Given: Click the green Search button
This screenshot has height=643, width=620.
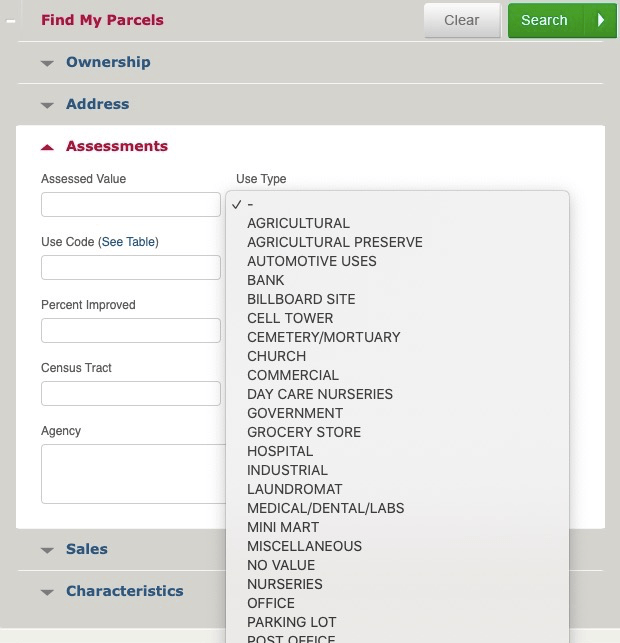Looking at the screenshot, I should click(544, 20).
